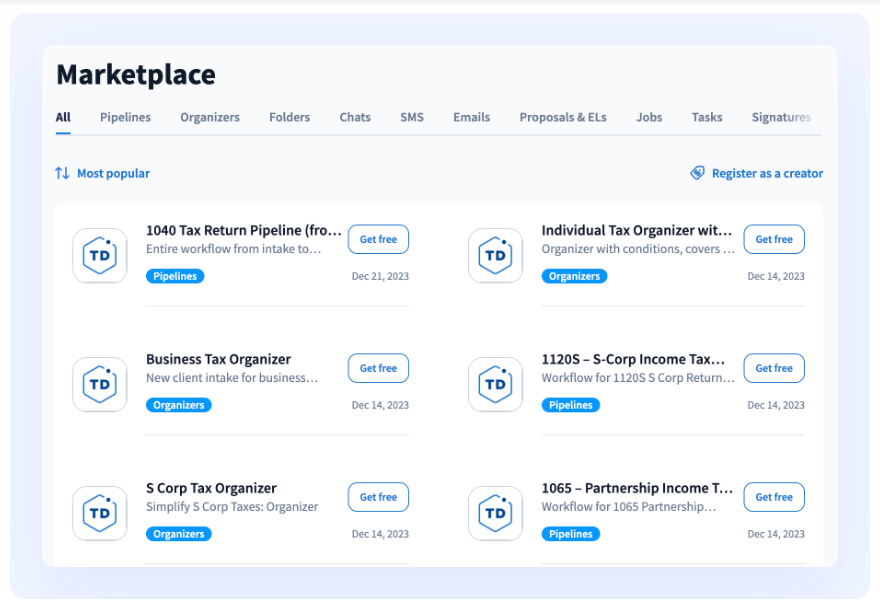Viewport: 880px width, 609px height.
Task: Click Get free for Business Tax Organizer
Action: [378, 368]
